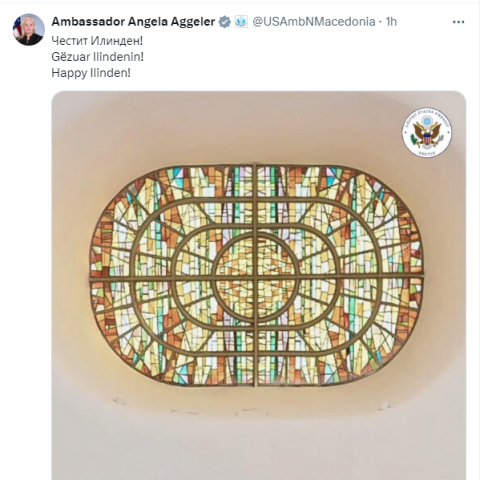
Task: Click the American flag in the avatar
Action: click(x=17, y=28)
